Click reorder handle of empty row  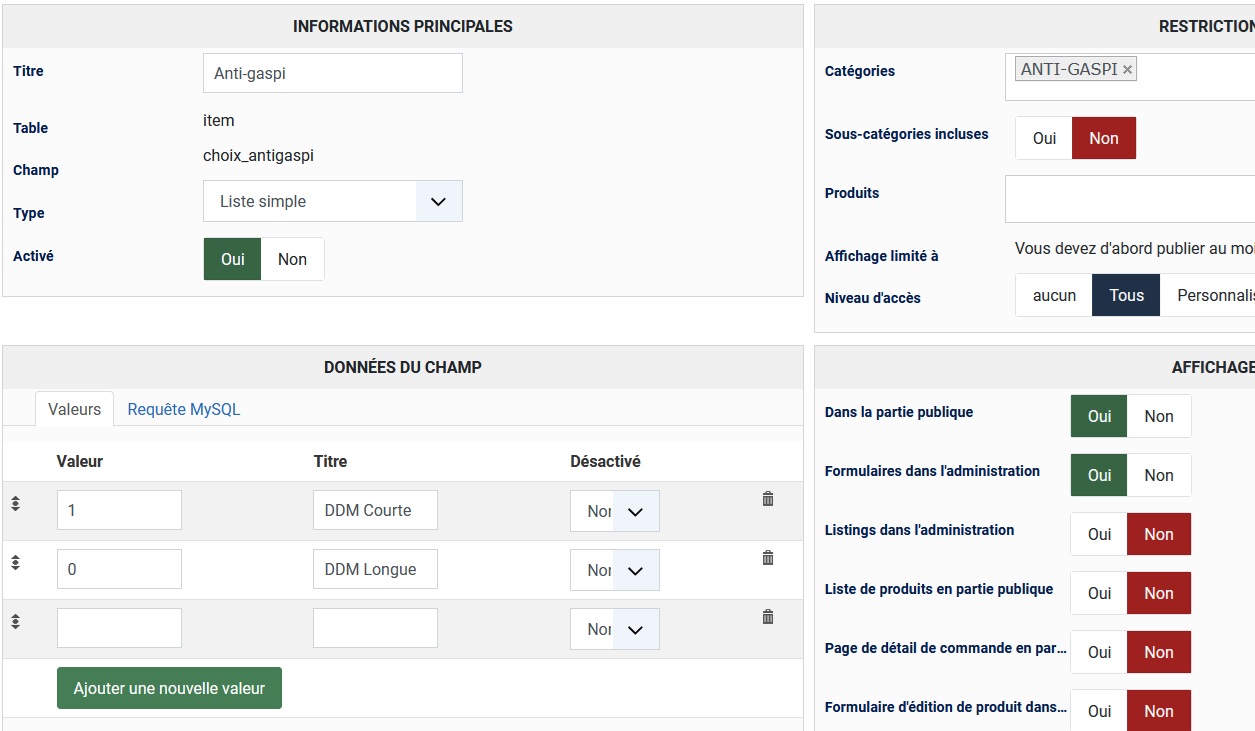pyautogui.click(x=16, y=622)
